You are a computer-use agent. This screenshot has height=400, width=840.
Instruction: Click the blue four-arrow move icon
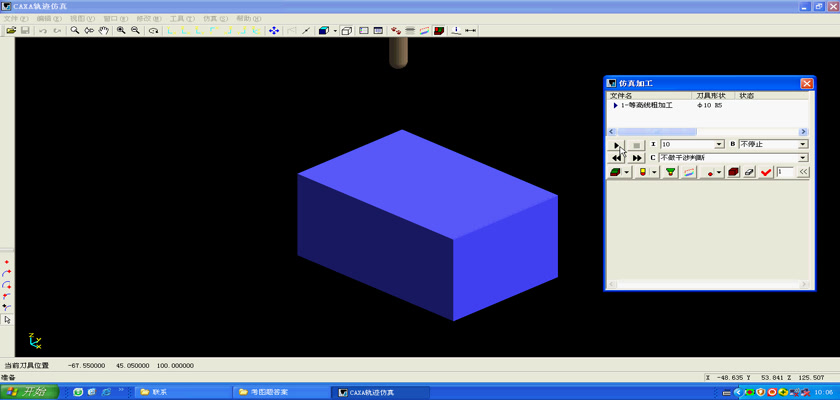[x=274, y=31]
